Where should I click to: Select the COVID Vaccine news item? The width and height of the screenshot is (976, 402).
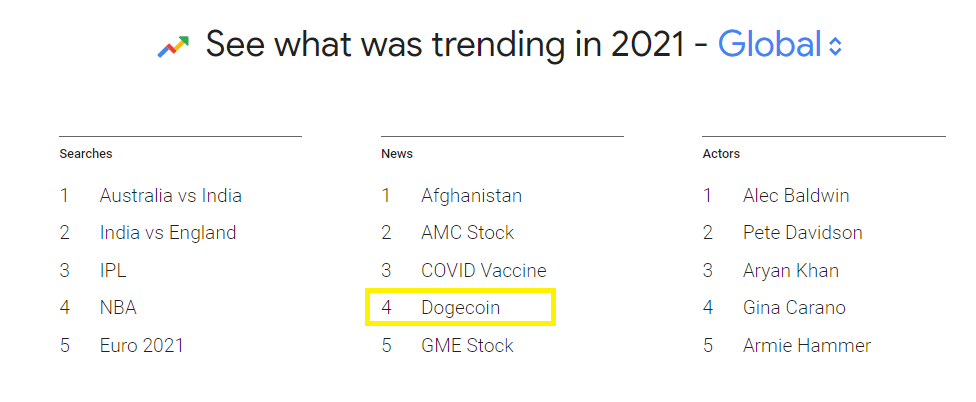point(484,270)
